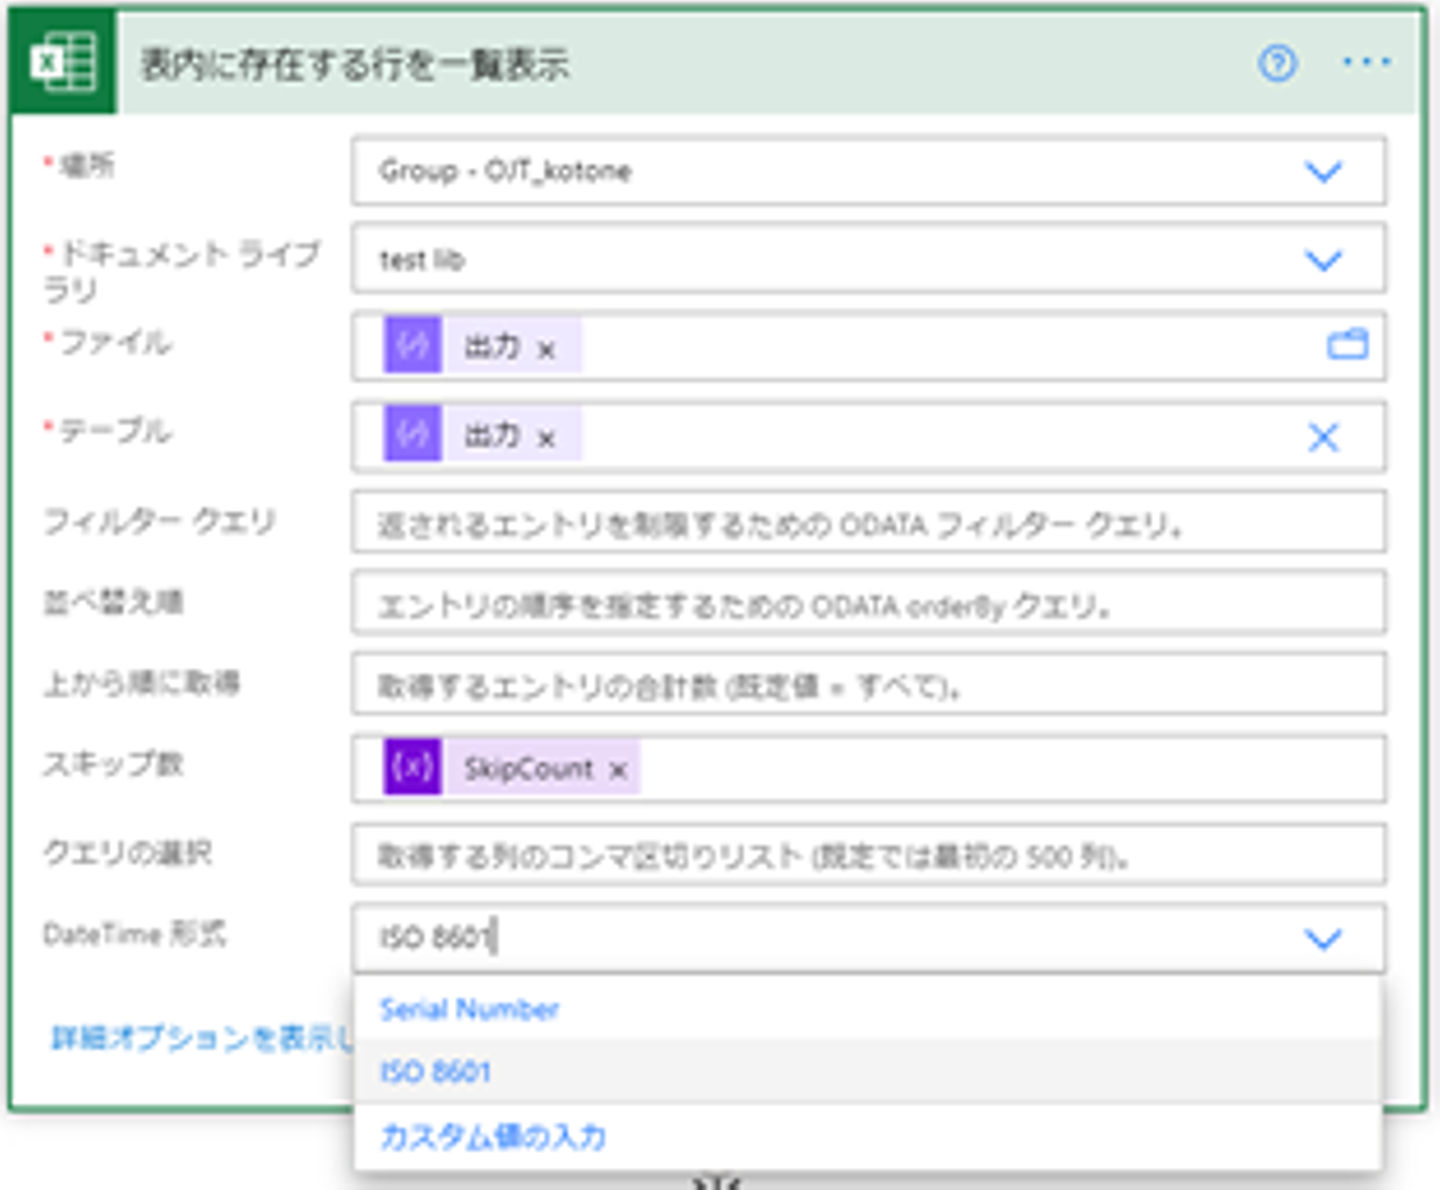Remove the SkipCount variable token

[618, 770]
